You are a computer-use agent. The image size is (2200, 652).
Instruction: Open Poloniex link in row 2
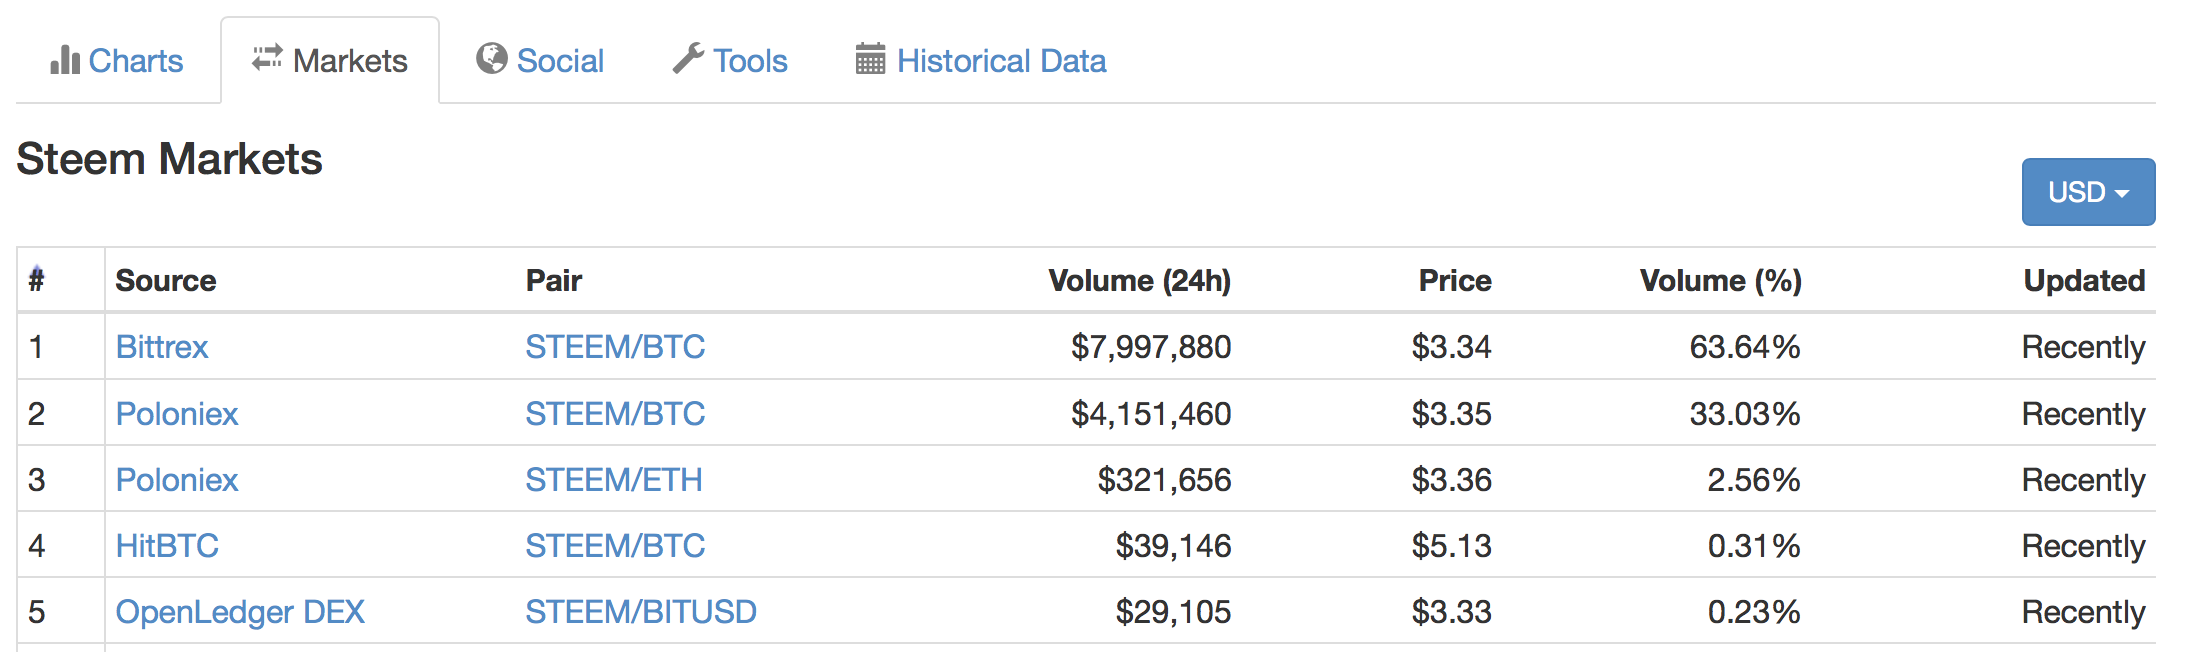[177, 414]
